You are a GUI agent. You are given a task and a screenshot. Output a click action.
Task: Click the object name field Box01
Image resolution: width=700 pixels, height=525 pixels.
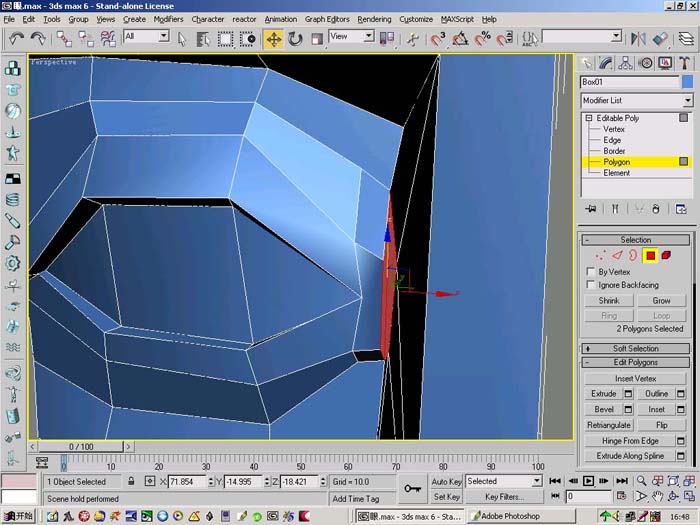click(629, 82)
